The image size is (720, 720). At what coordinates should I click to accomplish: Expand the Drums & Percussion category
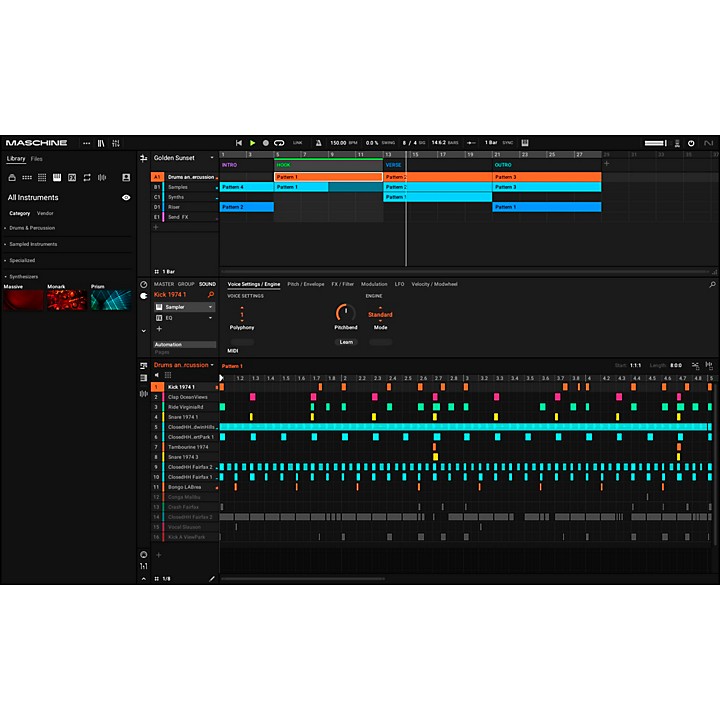tap(30, 228)
